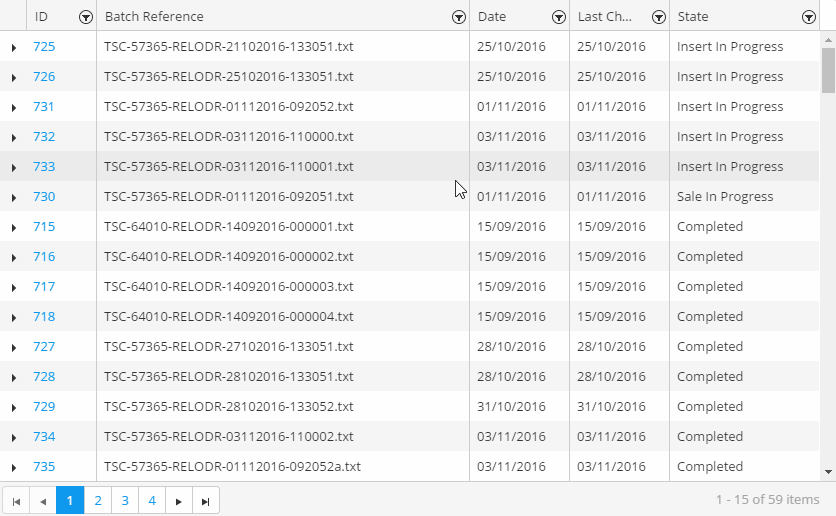Open the State column filter
836x516 pixels.
click(808, 17)
